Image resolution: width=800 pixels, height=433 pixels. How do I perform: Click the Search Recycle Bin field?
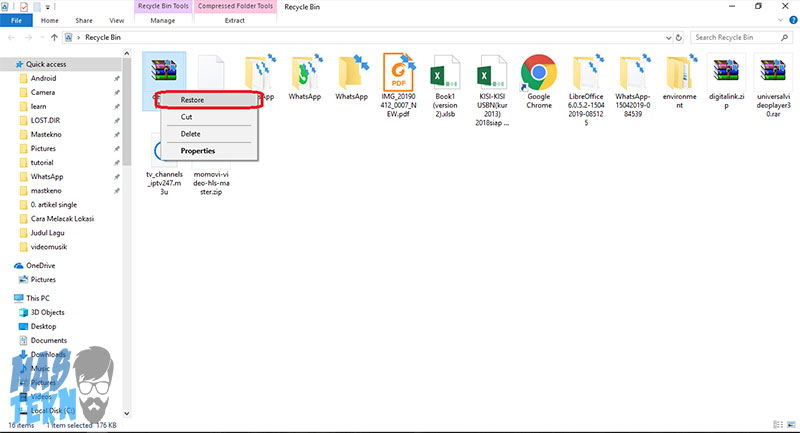pos(740,37)
